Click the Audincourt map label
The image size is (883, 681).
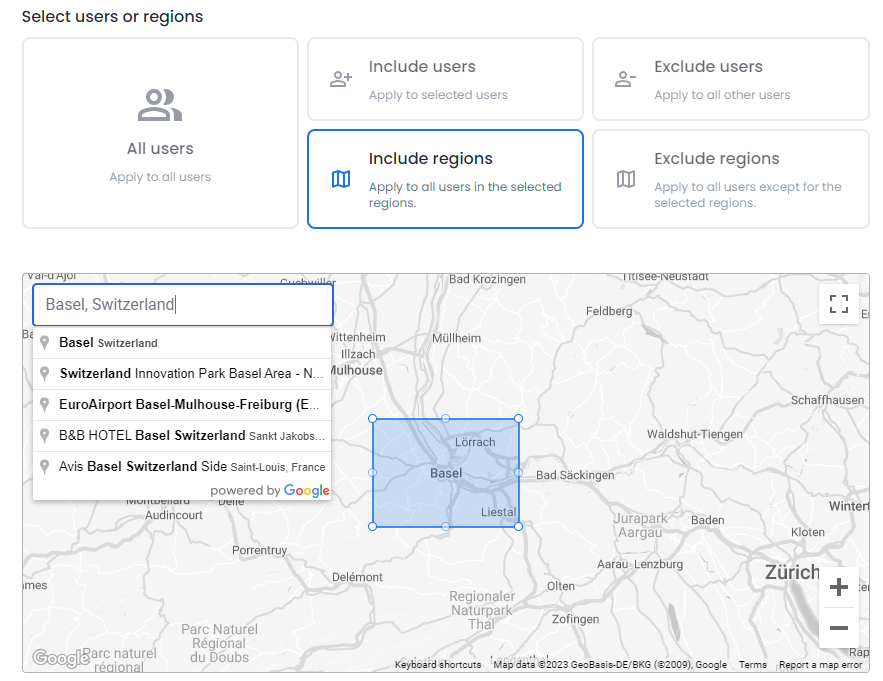tap(173, 515)
